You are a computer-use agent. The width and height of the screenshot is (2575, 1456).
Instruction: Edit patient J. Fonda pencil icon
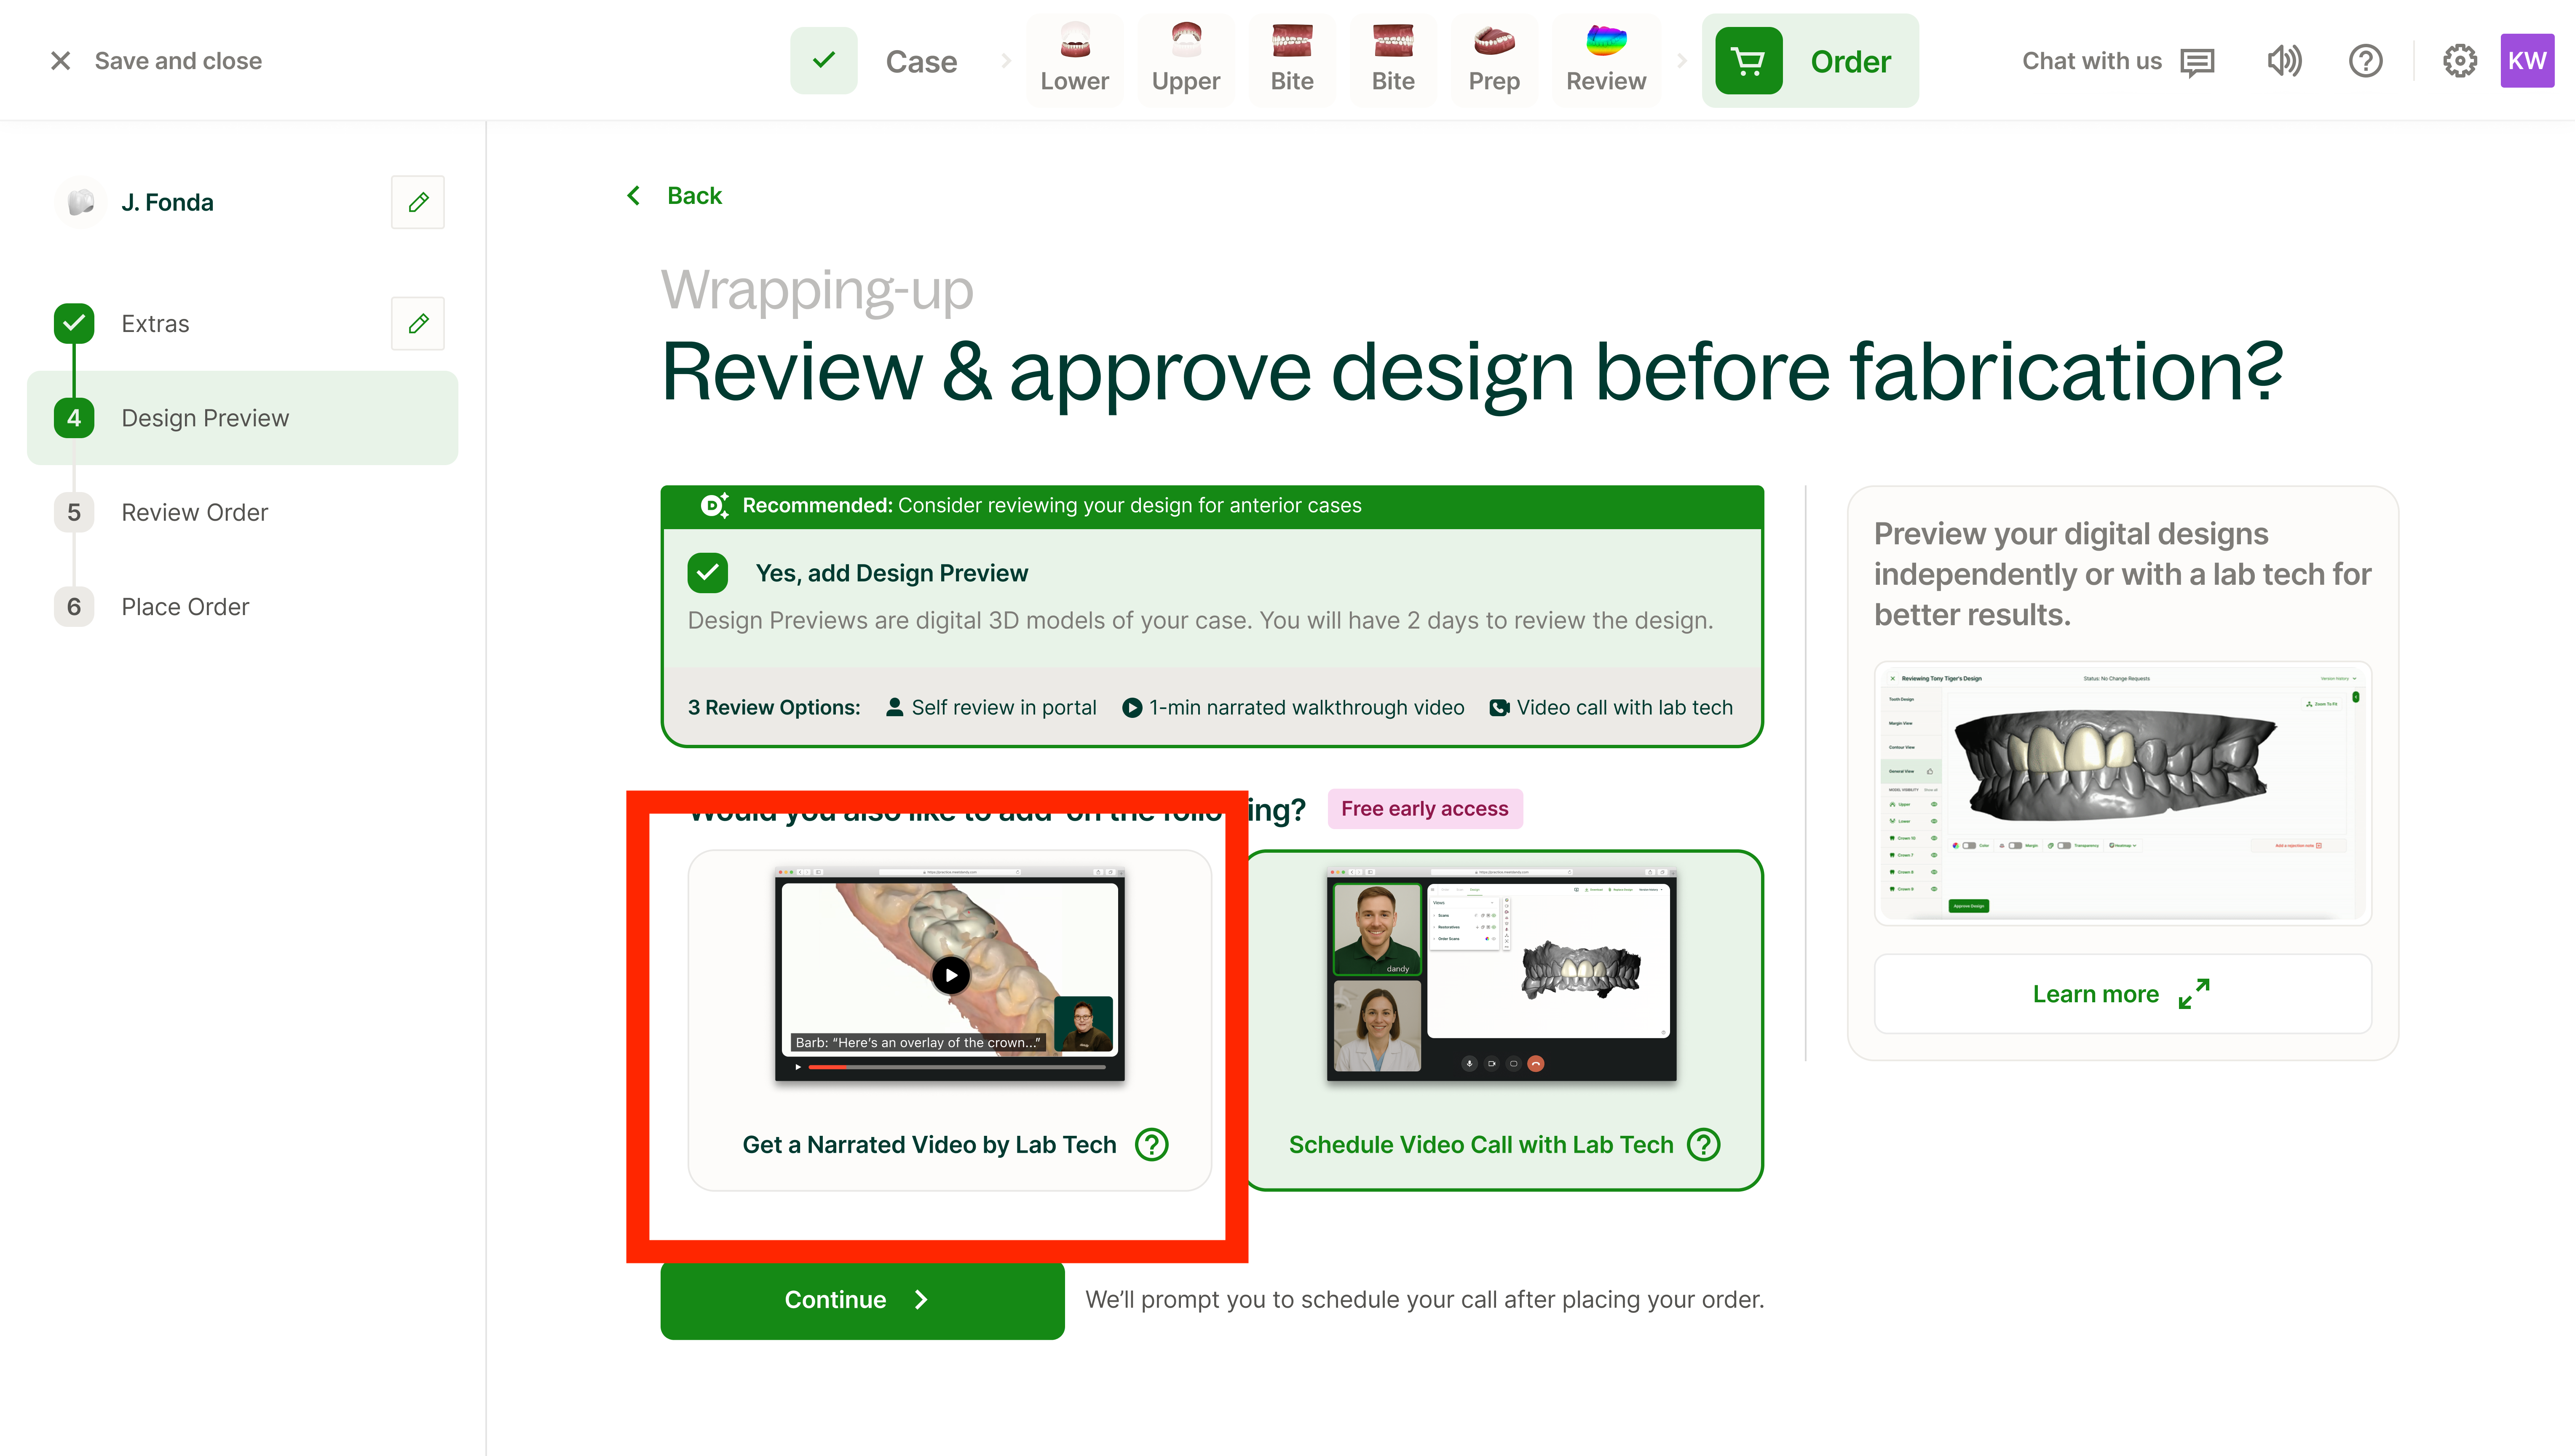[x=418, y=202]
